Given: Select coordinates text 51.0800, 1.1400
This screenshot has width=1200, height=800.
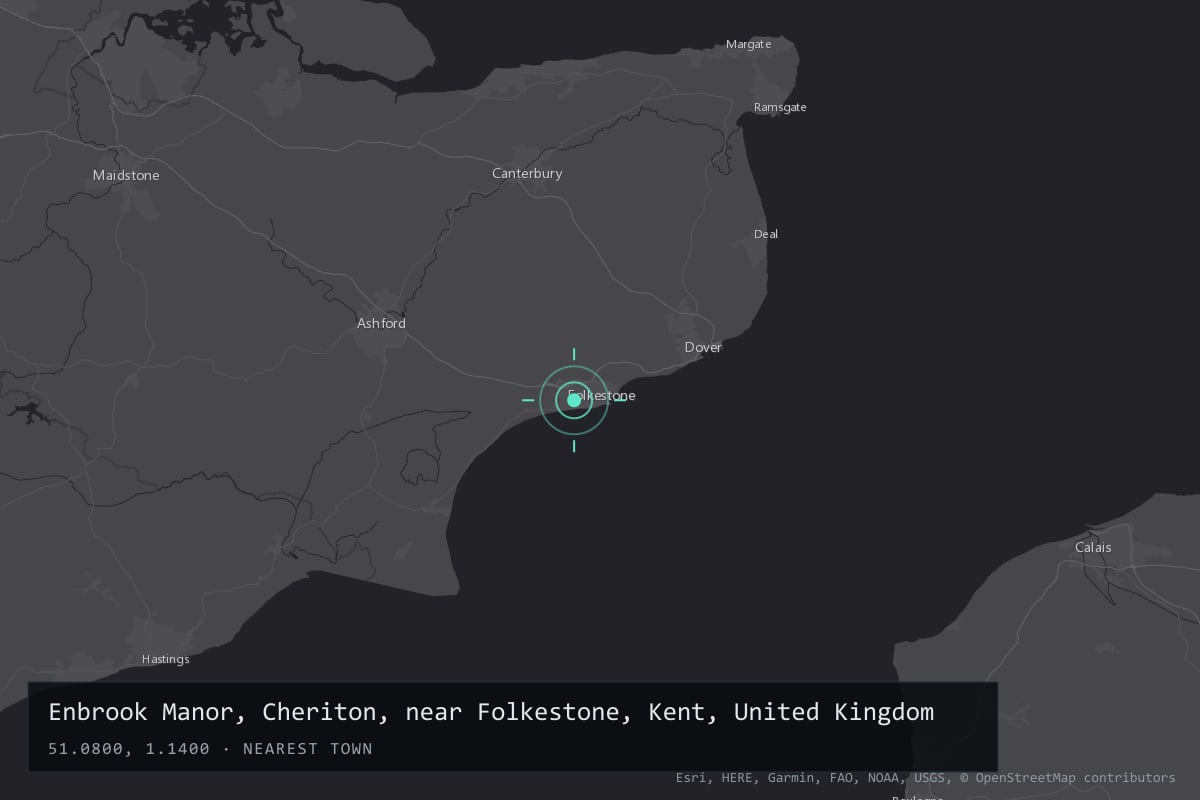Looking at the screenshot, I should click(129, 749).
